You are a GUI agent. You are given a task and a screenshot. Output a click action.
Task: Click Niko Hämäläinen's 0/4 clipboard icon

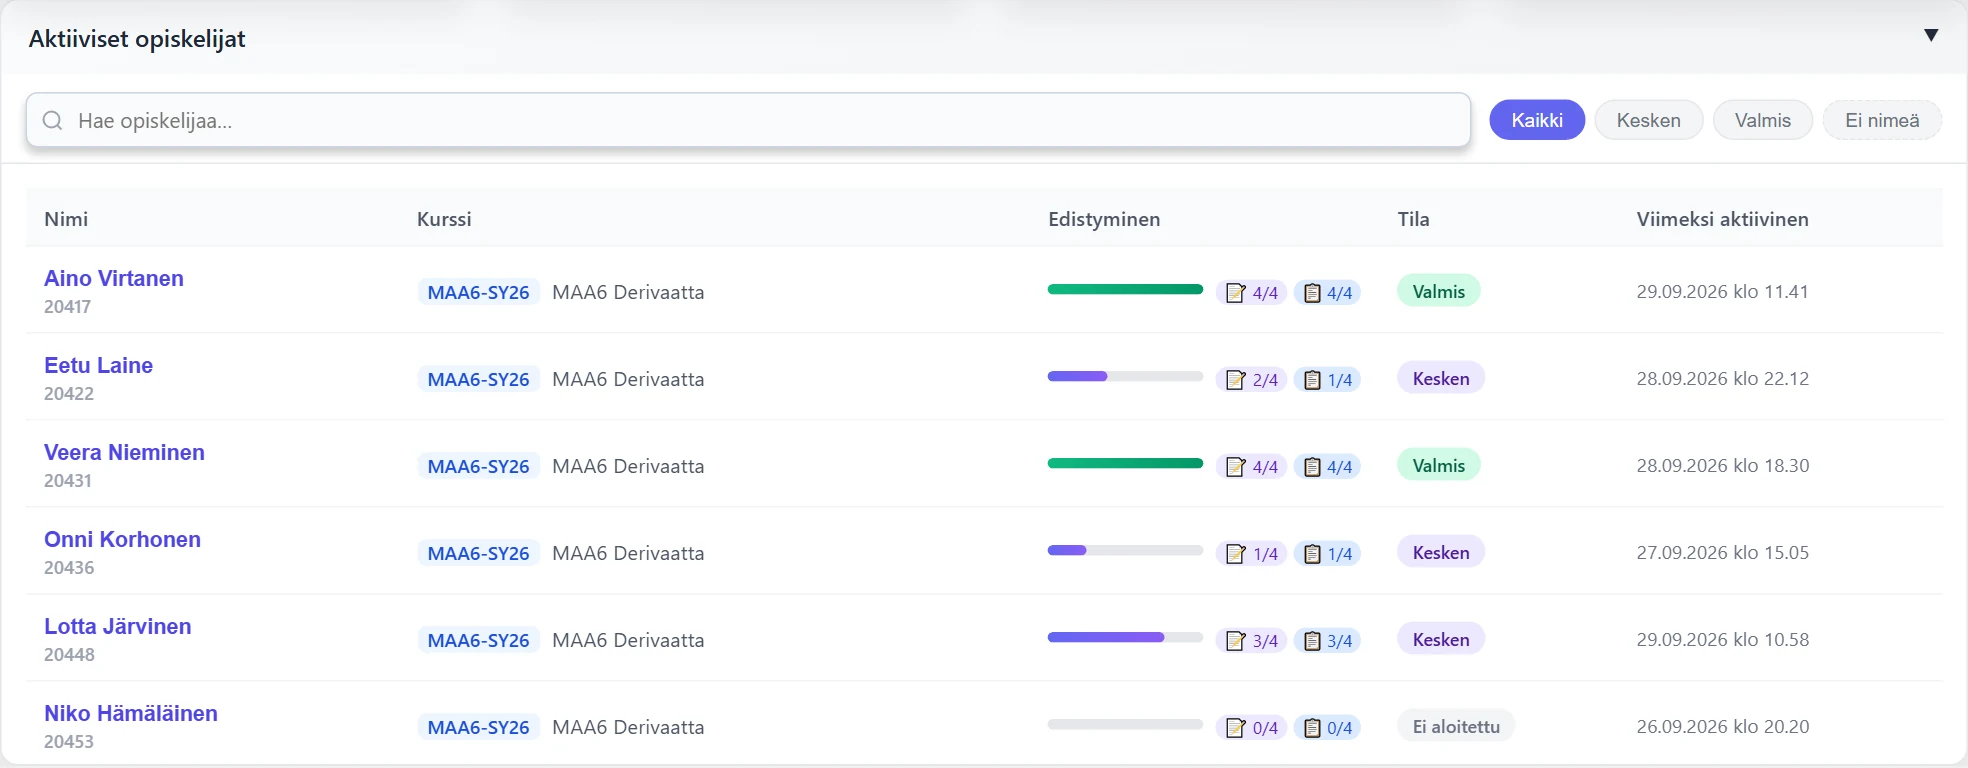(1312, 728)
